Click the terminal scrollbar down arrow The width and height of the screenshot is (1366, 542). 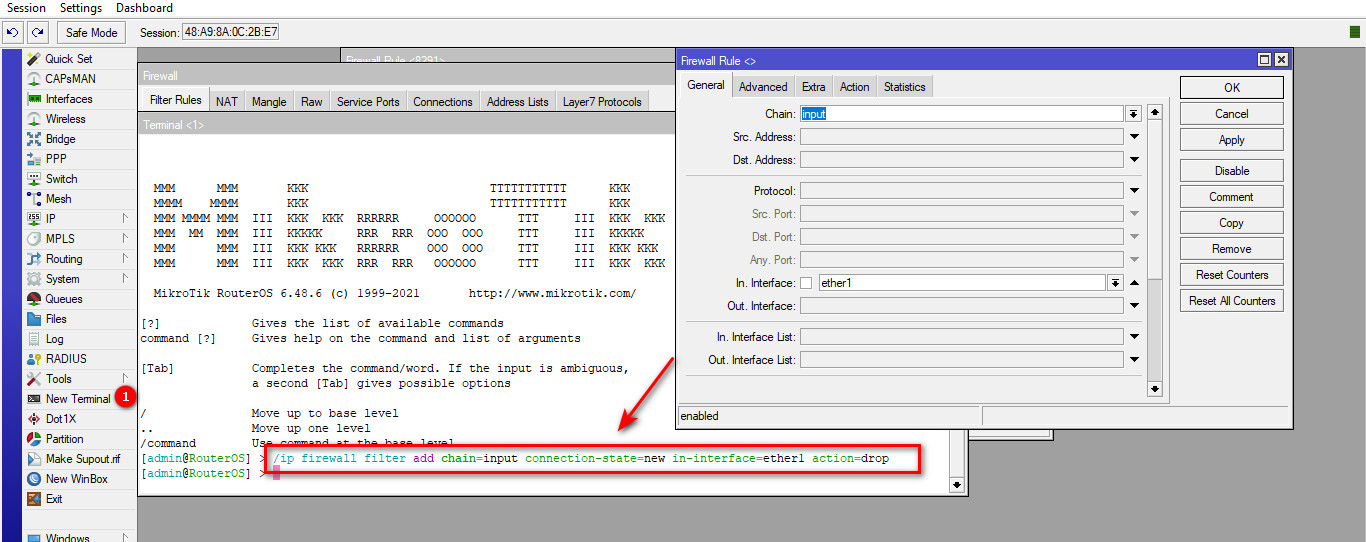point(957,485)
